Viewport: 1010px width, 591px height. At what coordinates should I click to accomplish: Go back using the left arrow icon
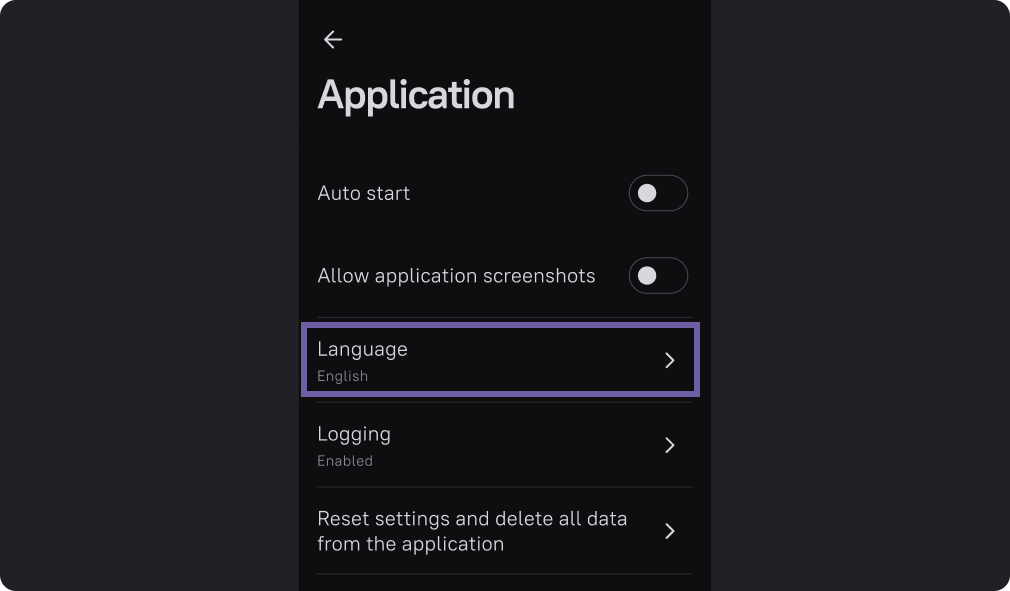333,40
